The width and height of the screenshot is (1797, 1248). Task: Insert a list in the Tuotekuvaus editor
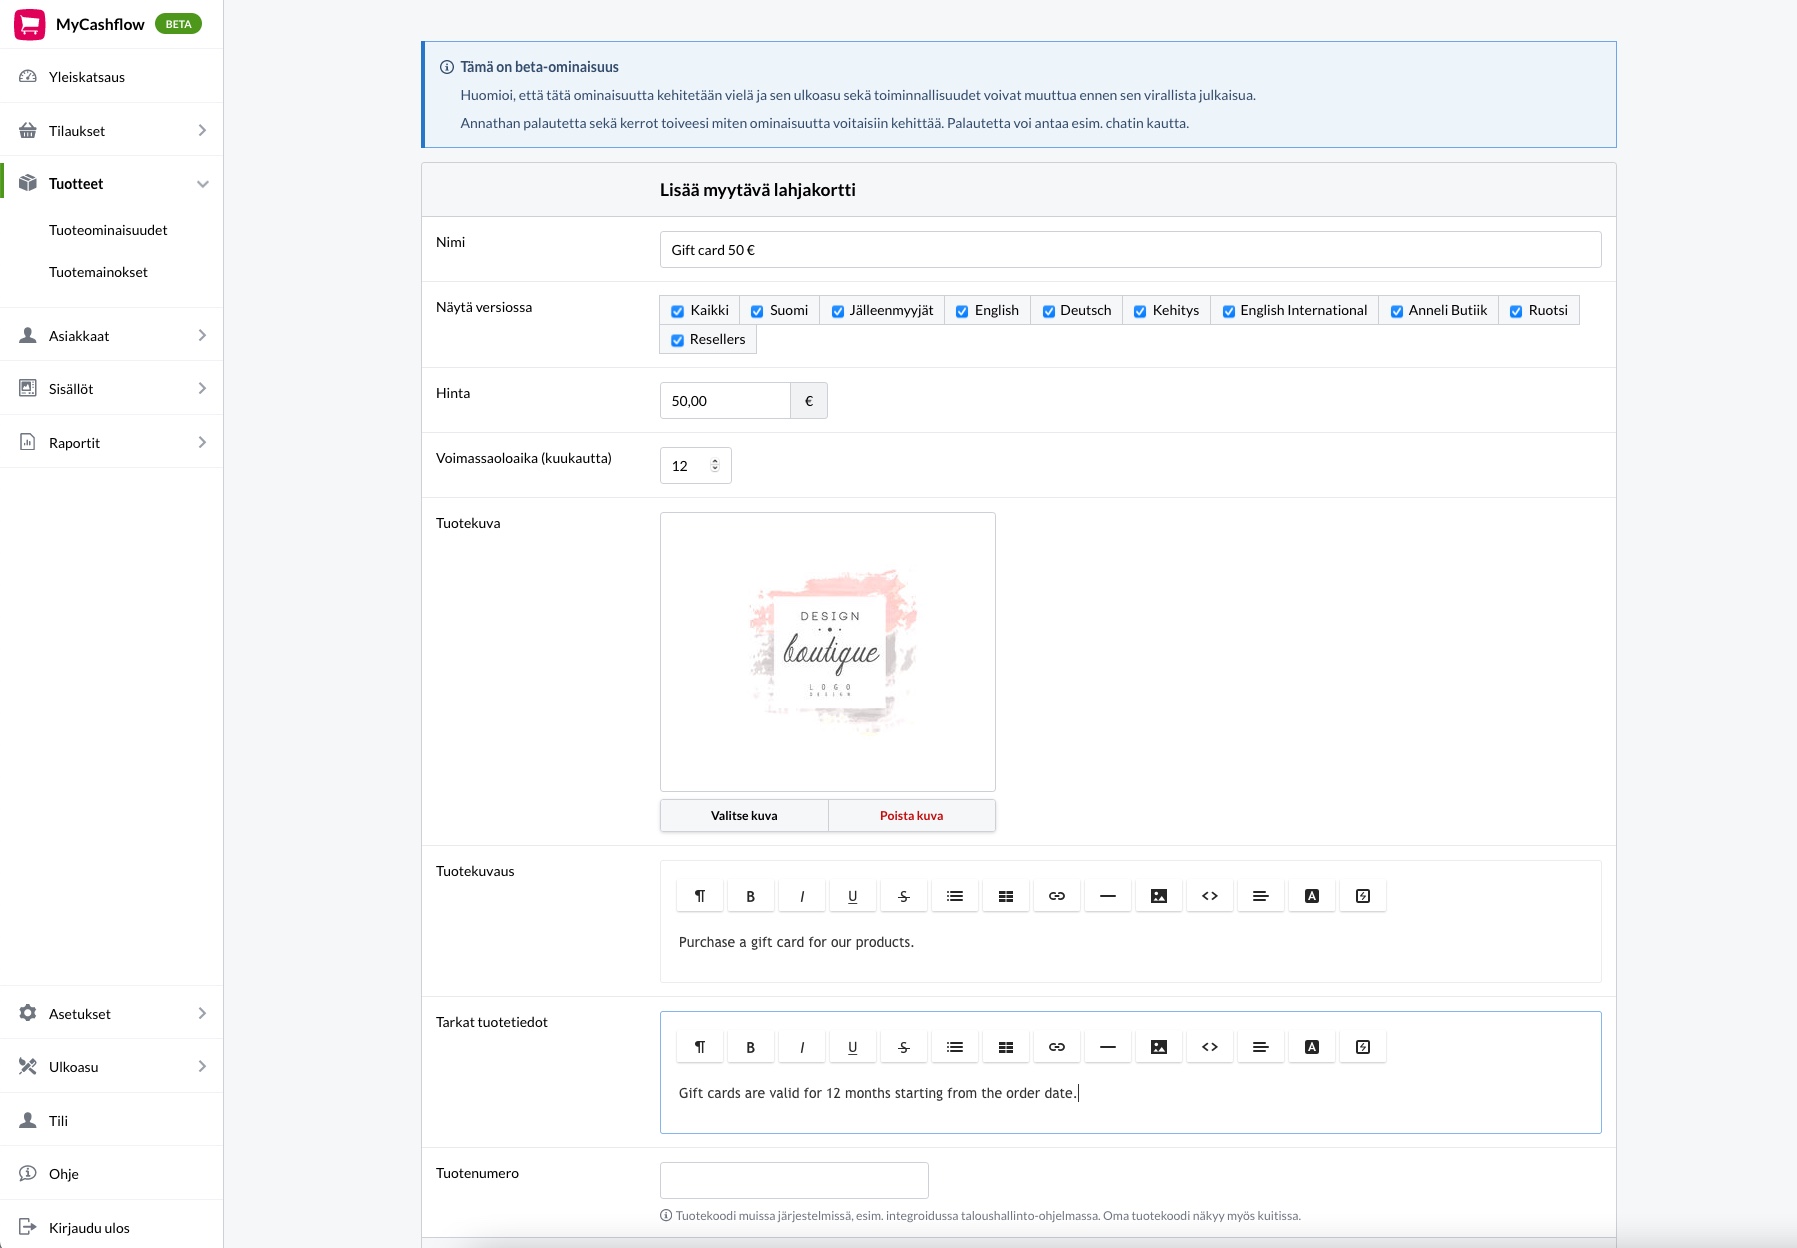[955, 896]
